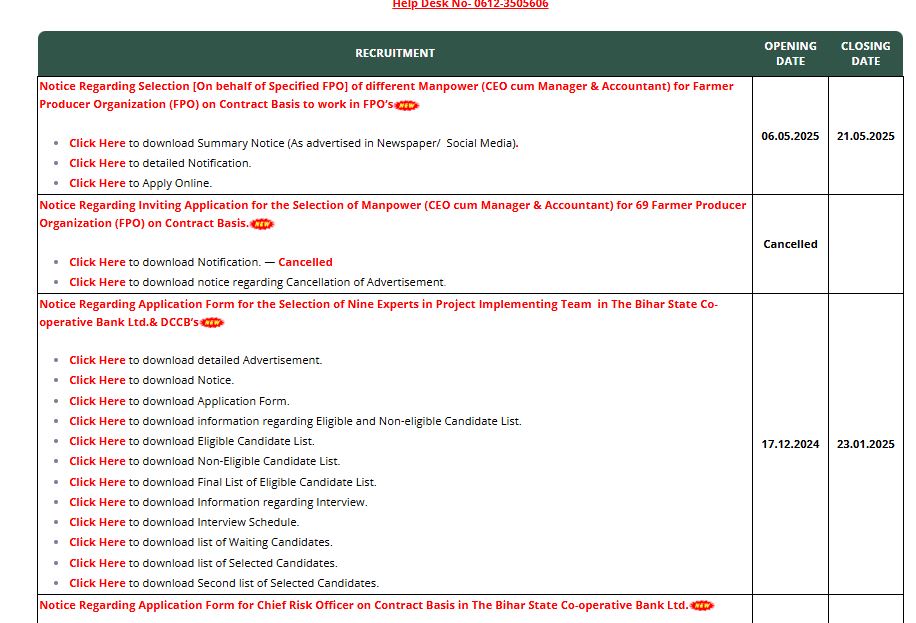Click Here to download Summary Notice
This screenshot has width=916, height=623.
point(97,143)
